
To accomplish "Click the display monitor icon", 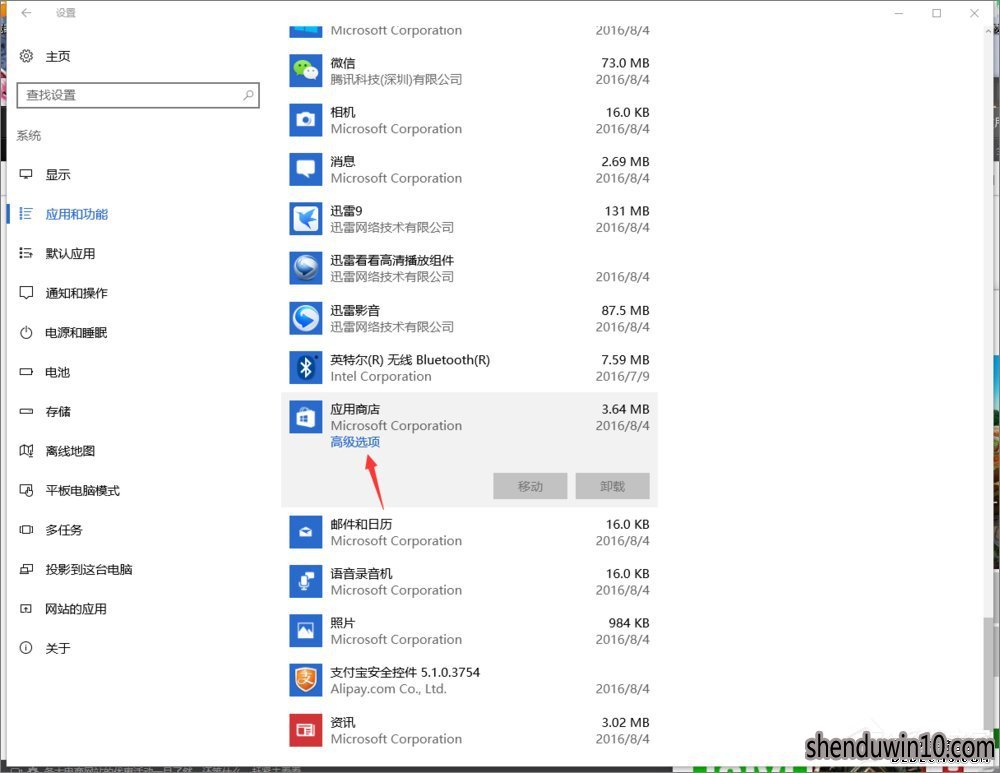I will (26, 174).
